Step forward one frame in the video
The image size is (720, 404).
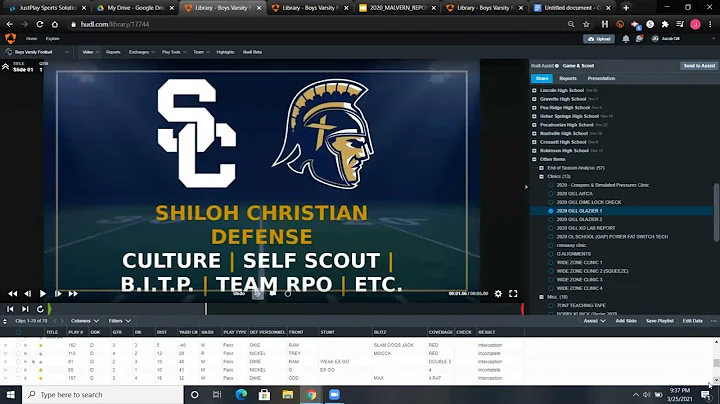tap(58, 294)
